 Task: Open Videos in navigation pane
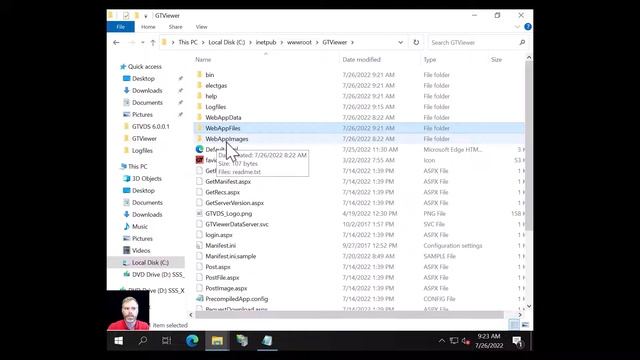[141, 251]
